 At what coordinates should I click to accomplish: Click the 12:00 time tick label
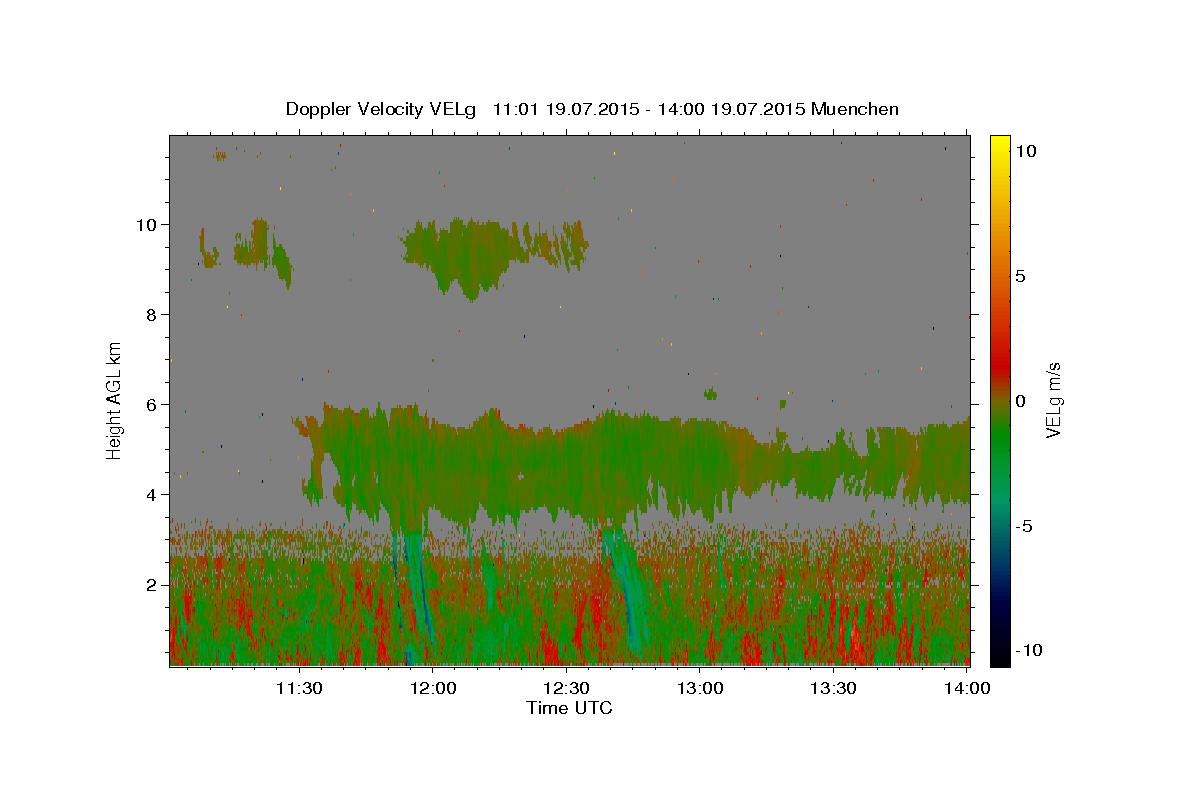click(433, 688)
